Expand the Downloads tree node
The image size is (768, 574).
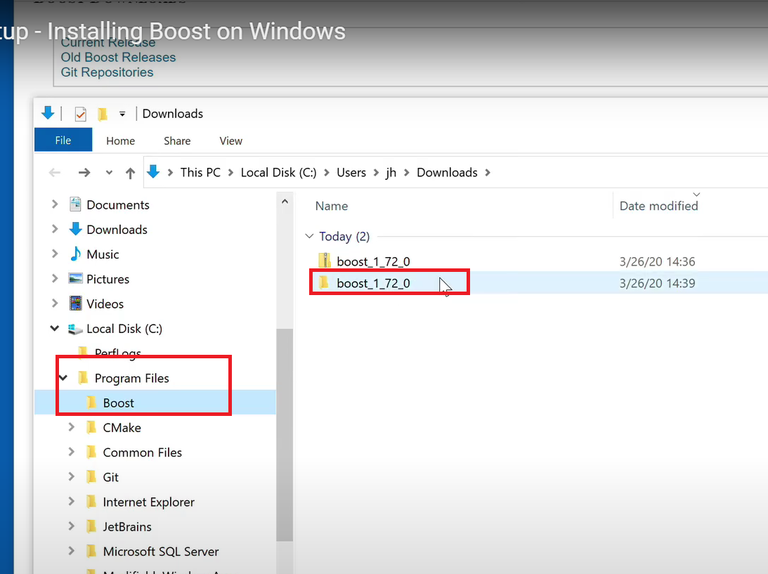coord(55,229)
